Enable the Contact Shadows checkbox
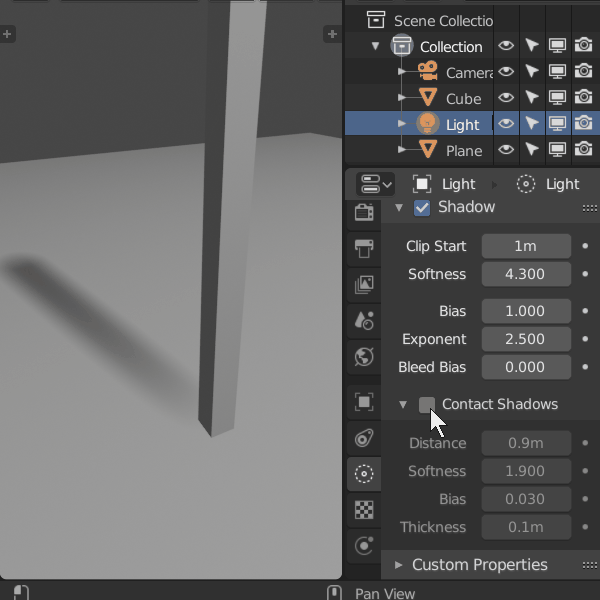Viewport: 600px width, 600px height. [427, 404]
